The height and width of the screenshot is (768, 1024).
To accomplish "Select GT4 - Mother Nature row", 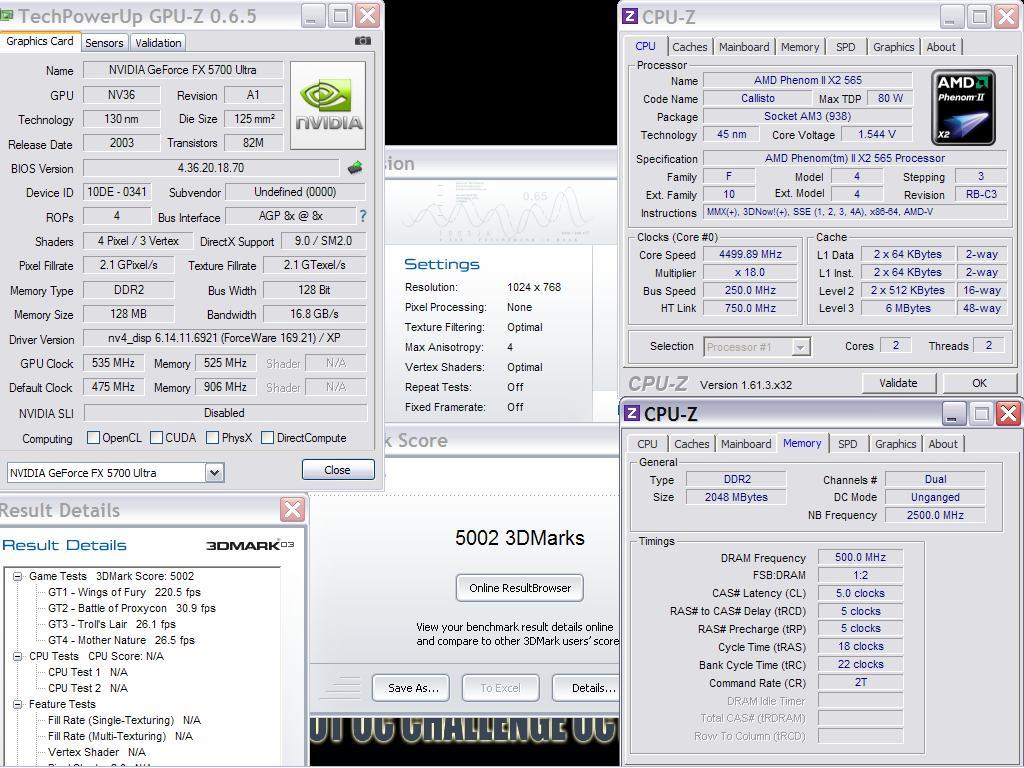I will pyautogui.click(x=121, y=640).
